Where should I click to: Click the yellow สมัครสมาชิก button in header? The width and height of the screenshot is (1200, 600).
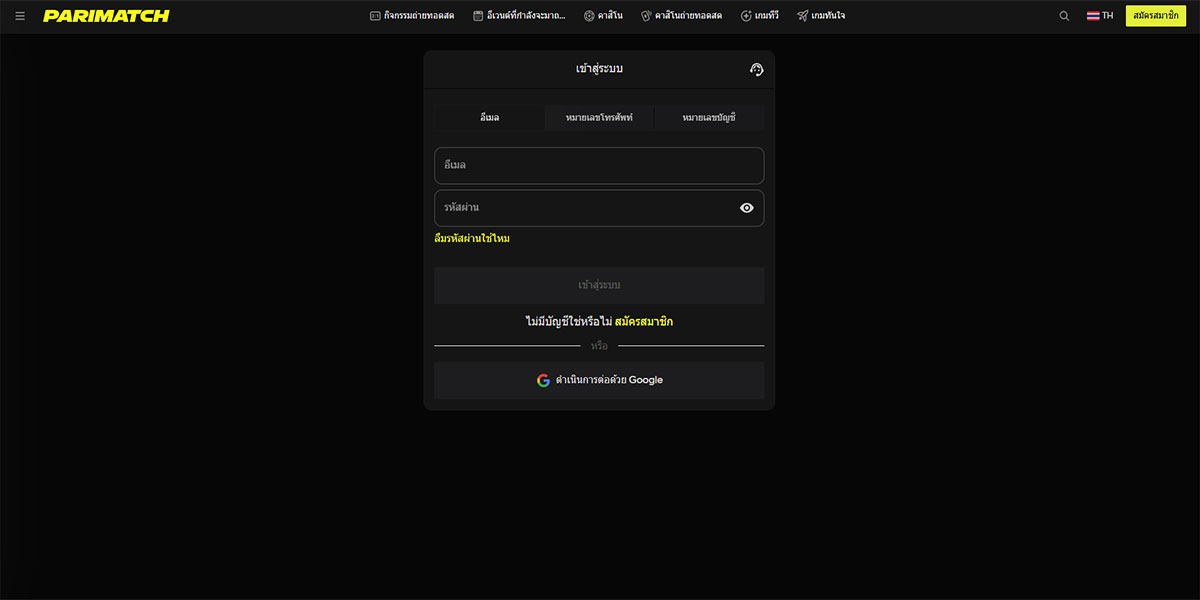coord(1155,16)
